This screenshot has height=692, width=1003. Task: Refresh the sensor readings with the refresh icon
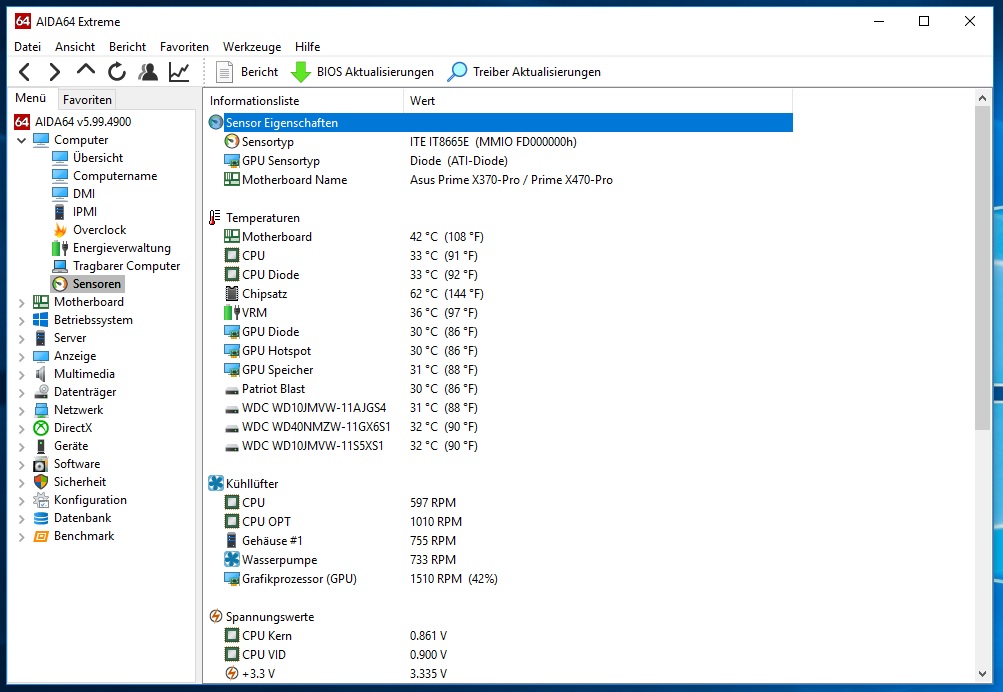pos(116,72)
